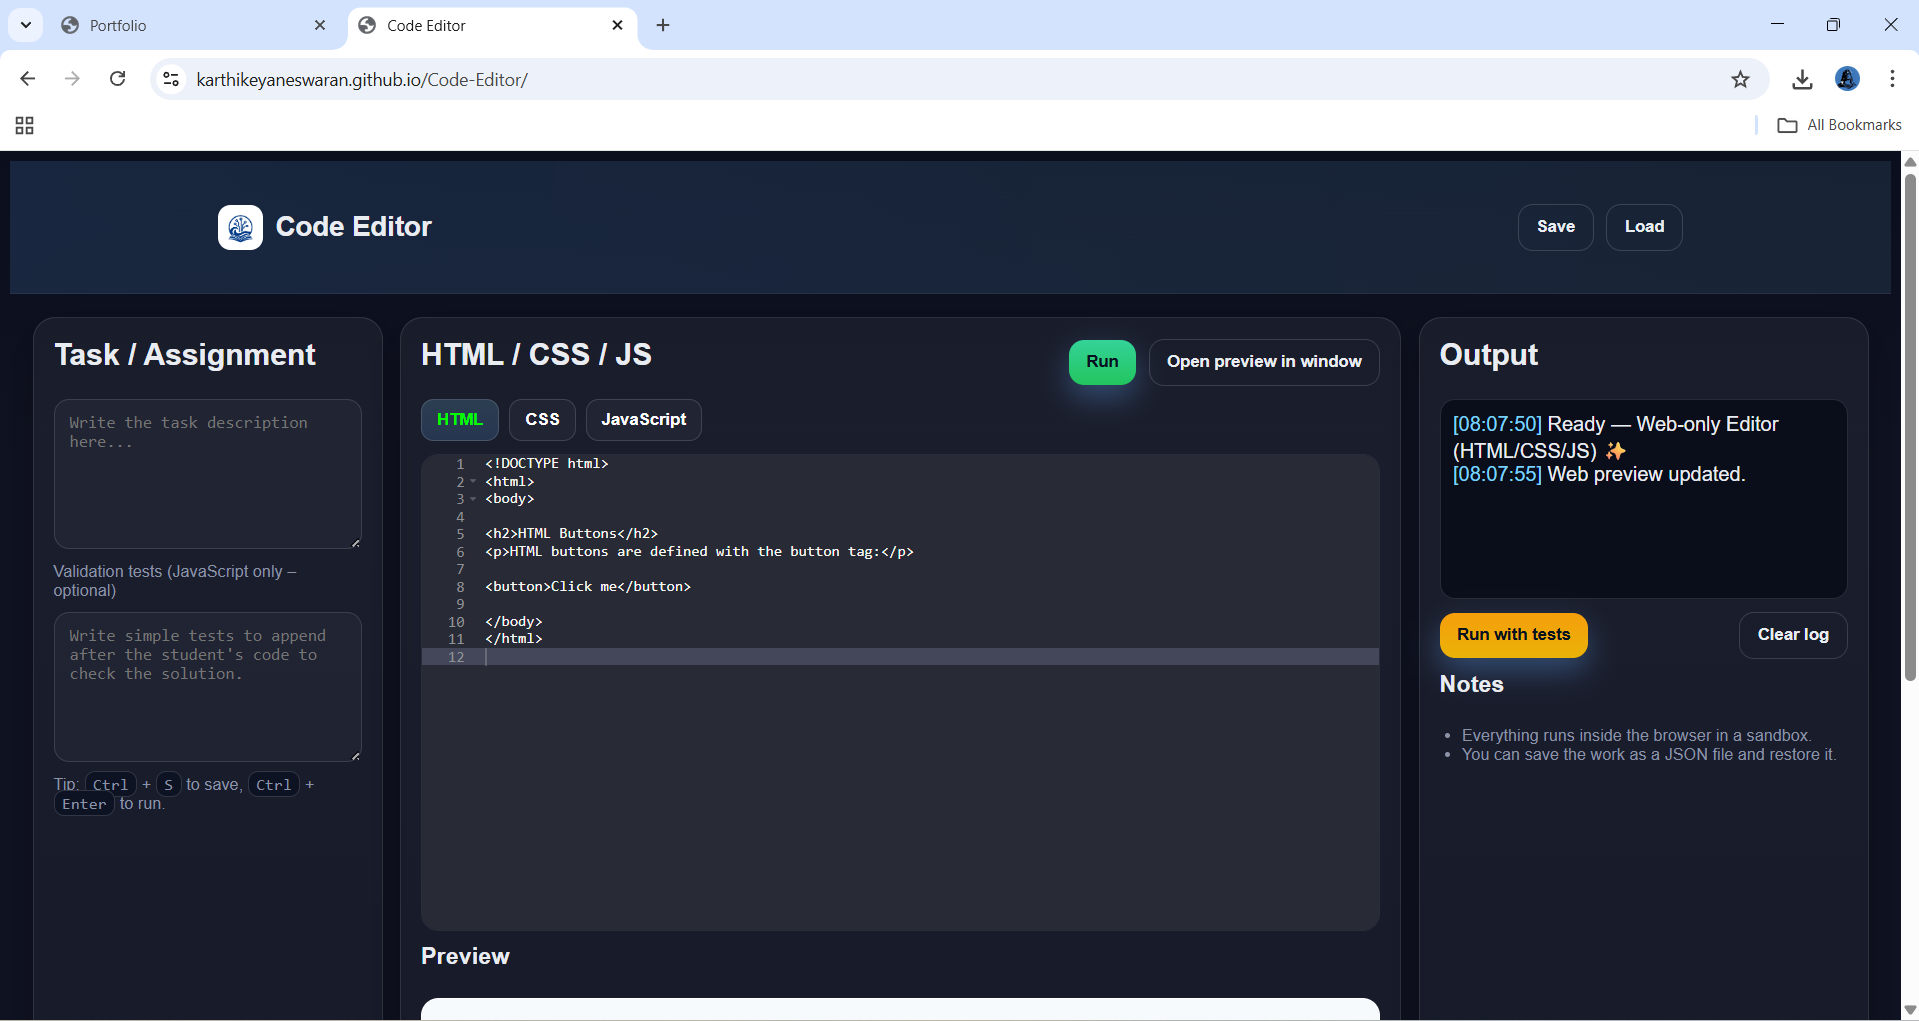Collapse the html tag fold on line 2
The width and height of the screenshot is (1919, 1021).
tap(473, 482)
